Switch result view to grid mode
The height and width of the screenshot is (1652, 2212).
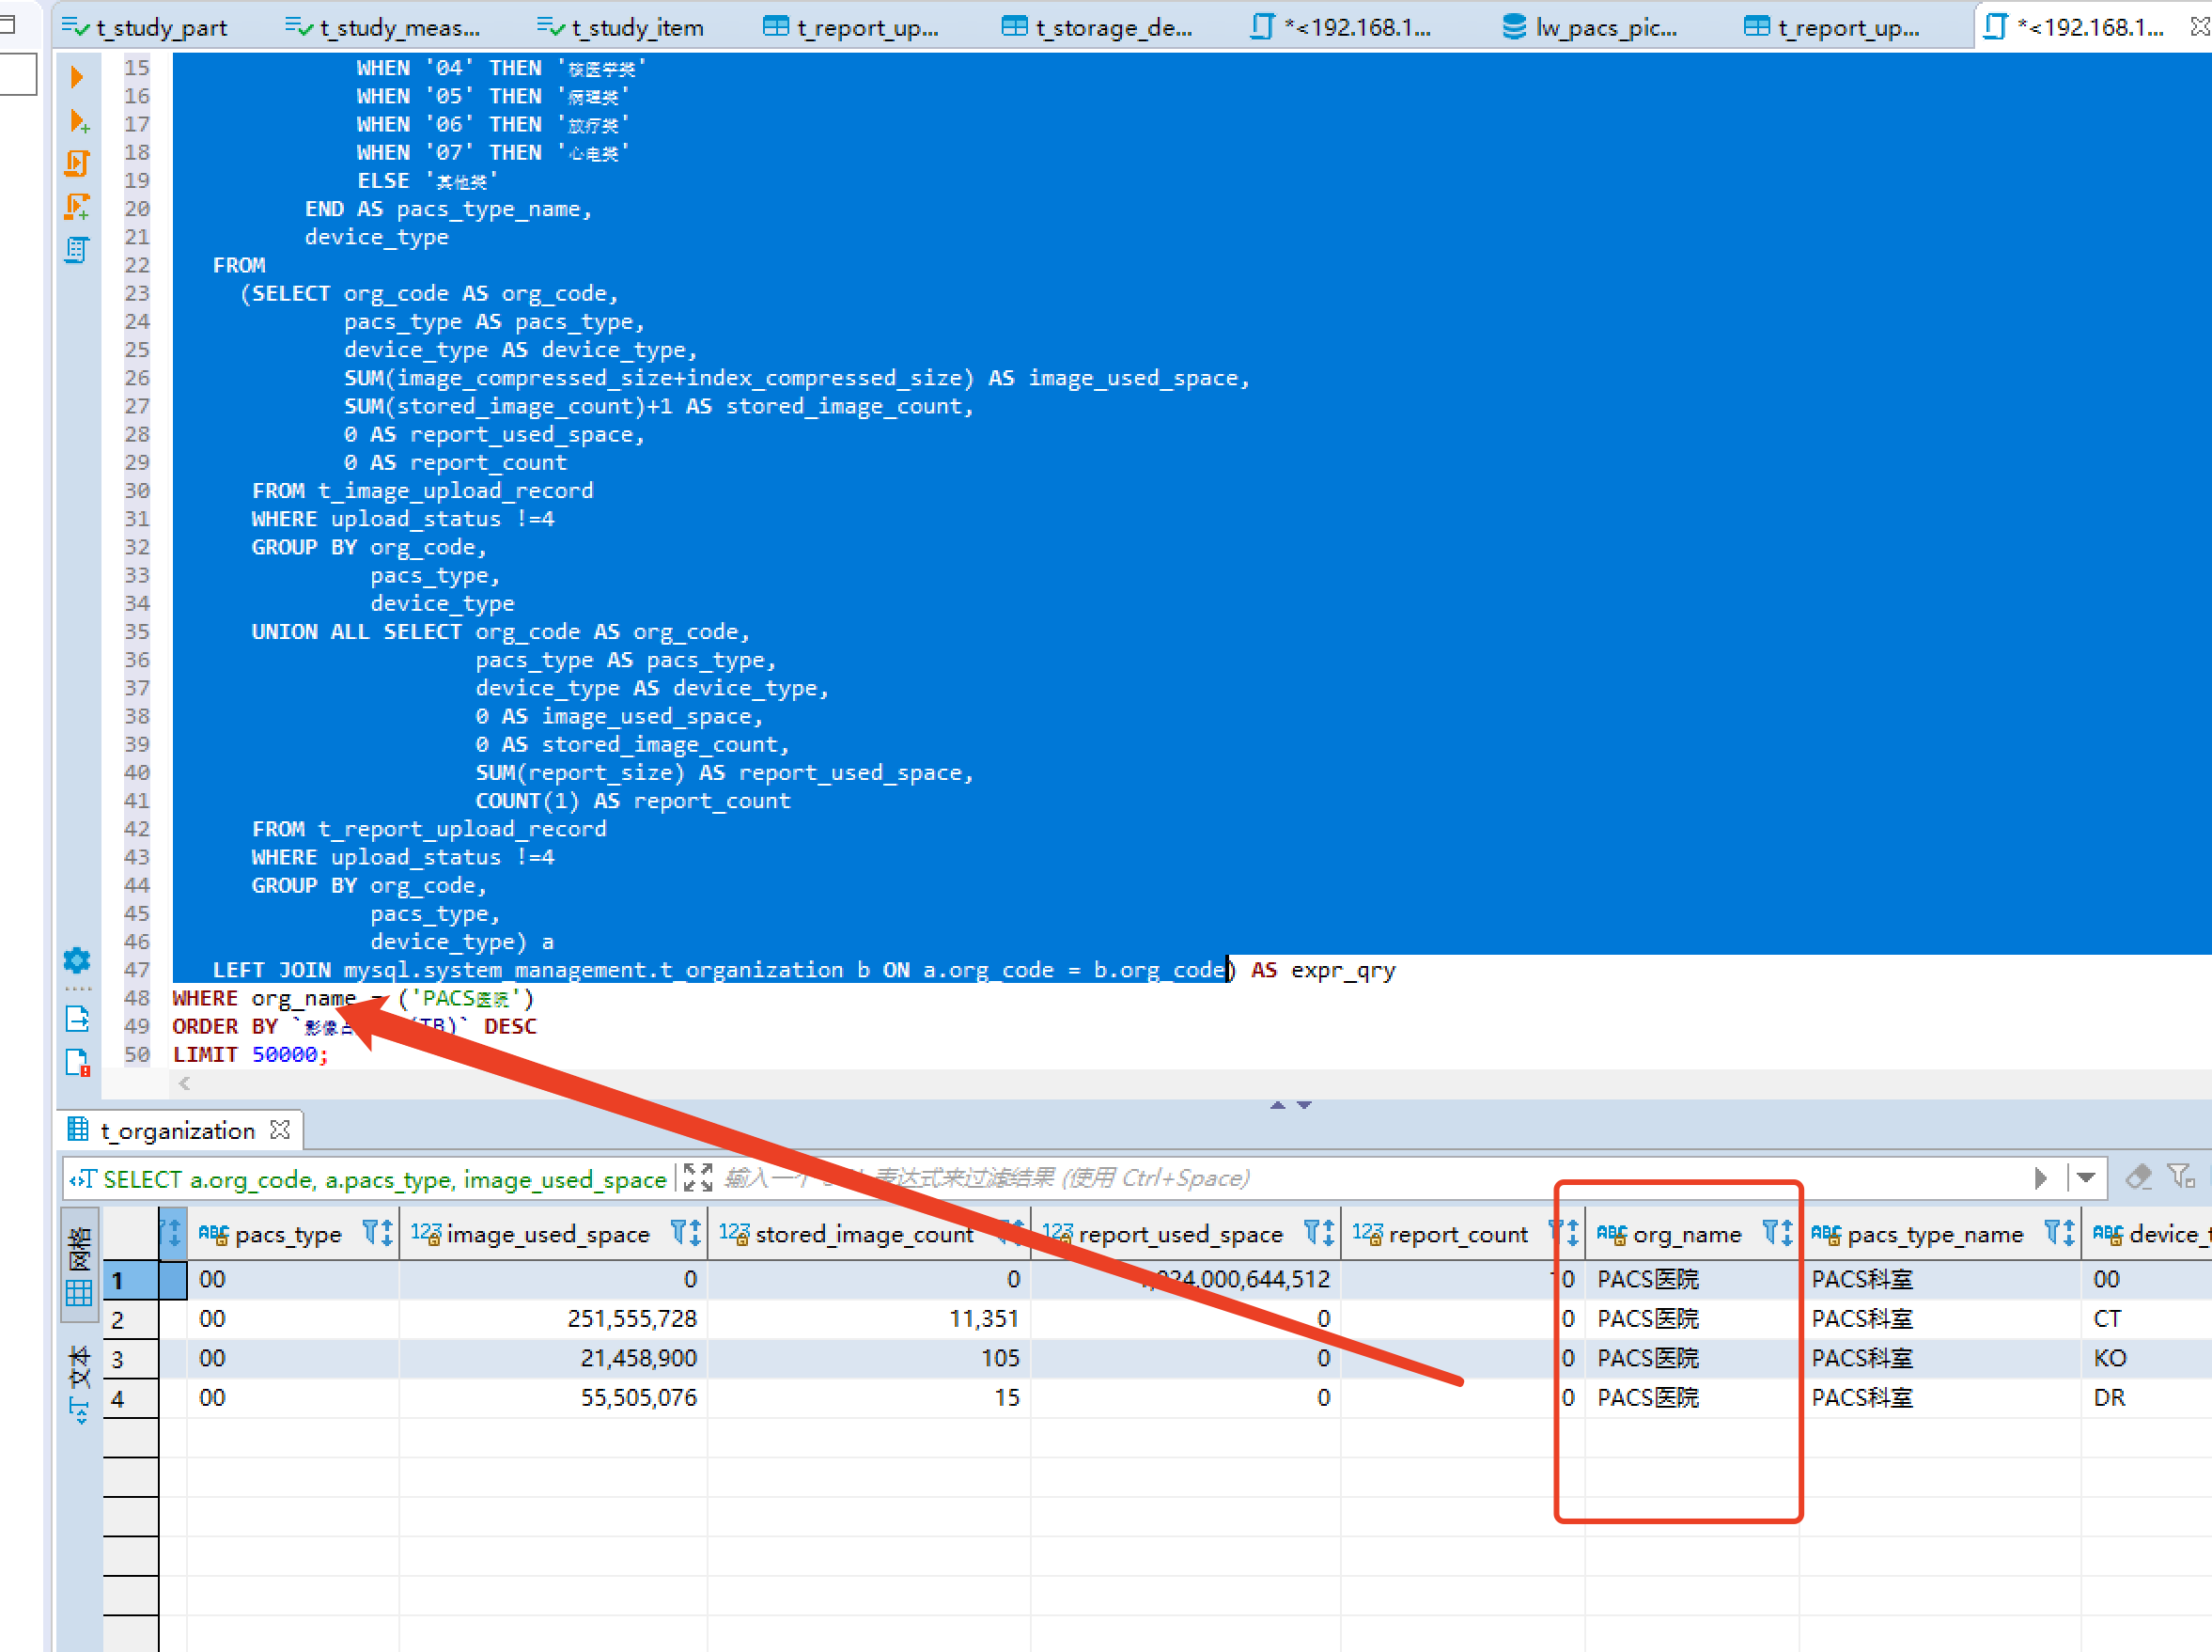pos(79,1265)
